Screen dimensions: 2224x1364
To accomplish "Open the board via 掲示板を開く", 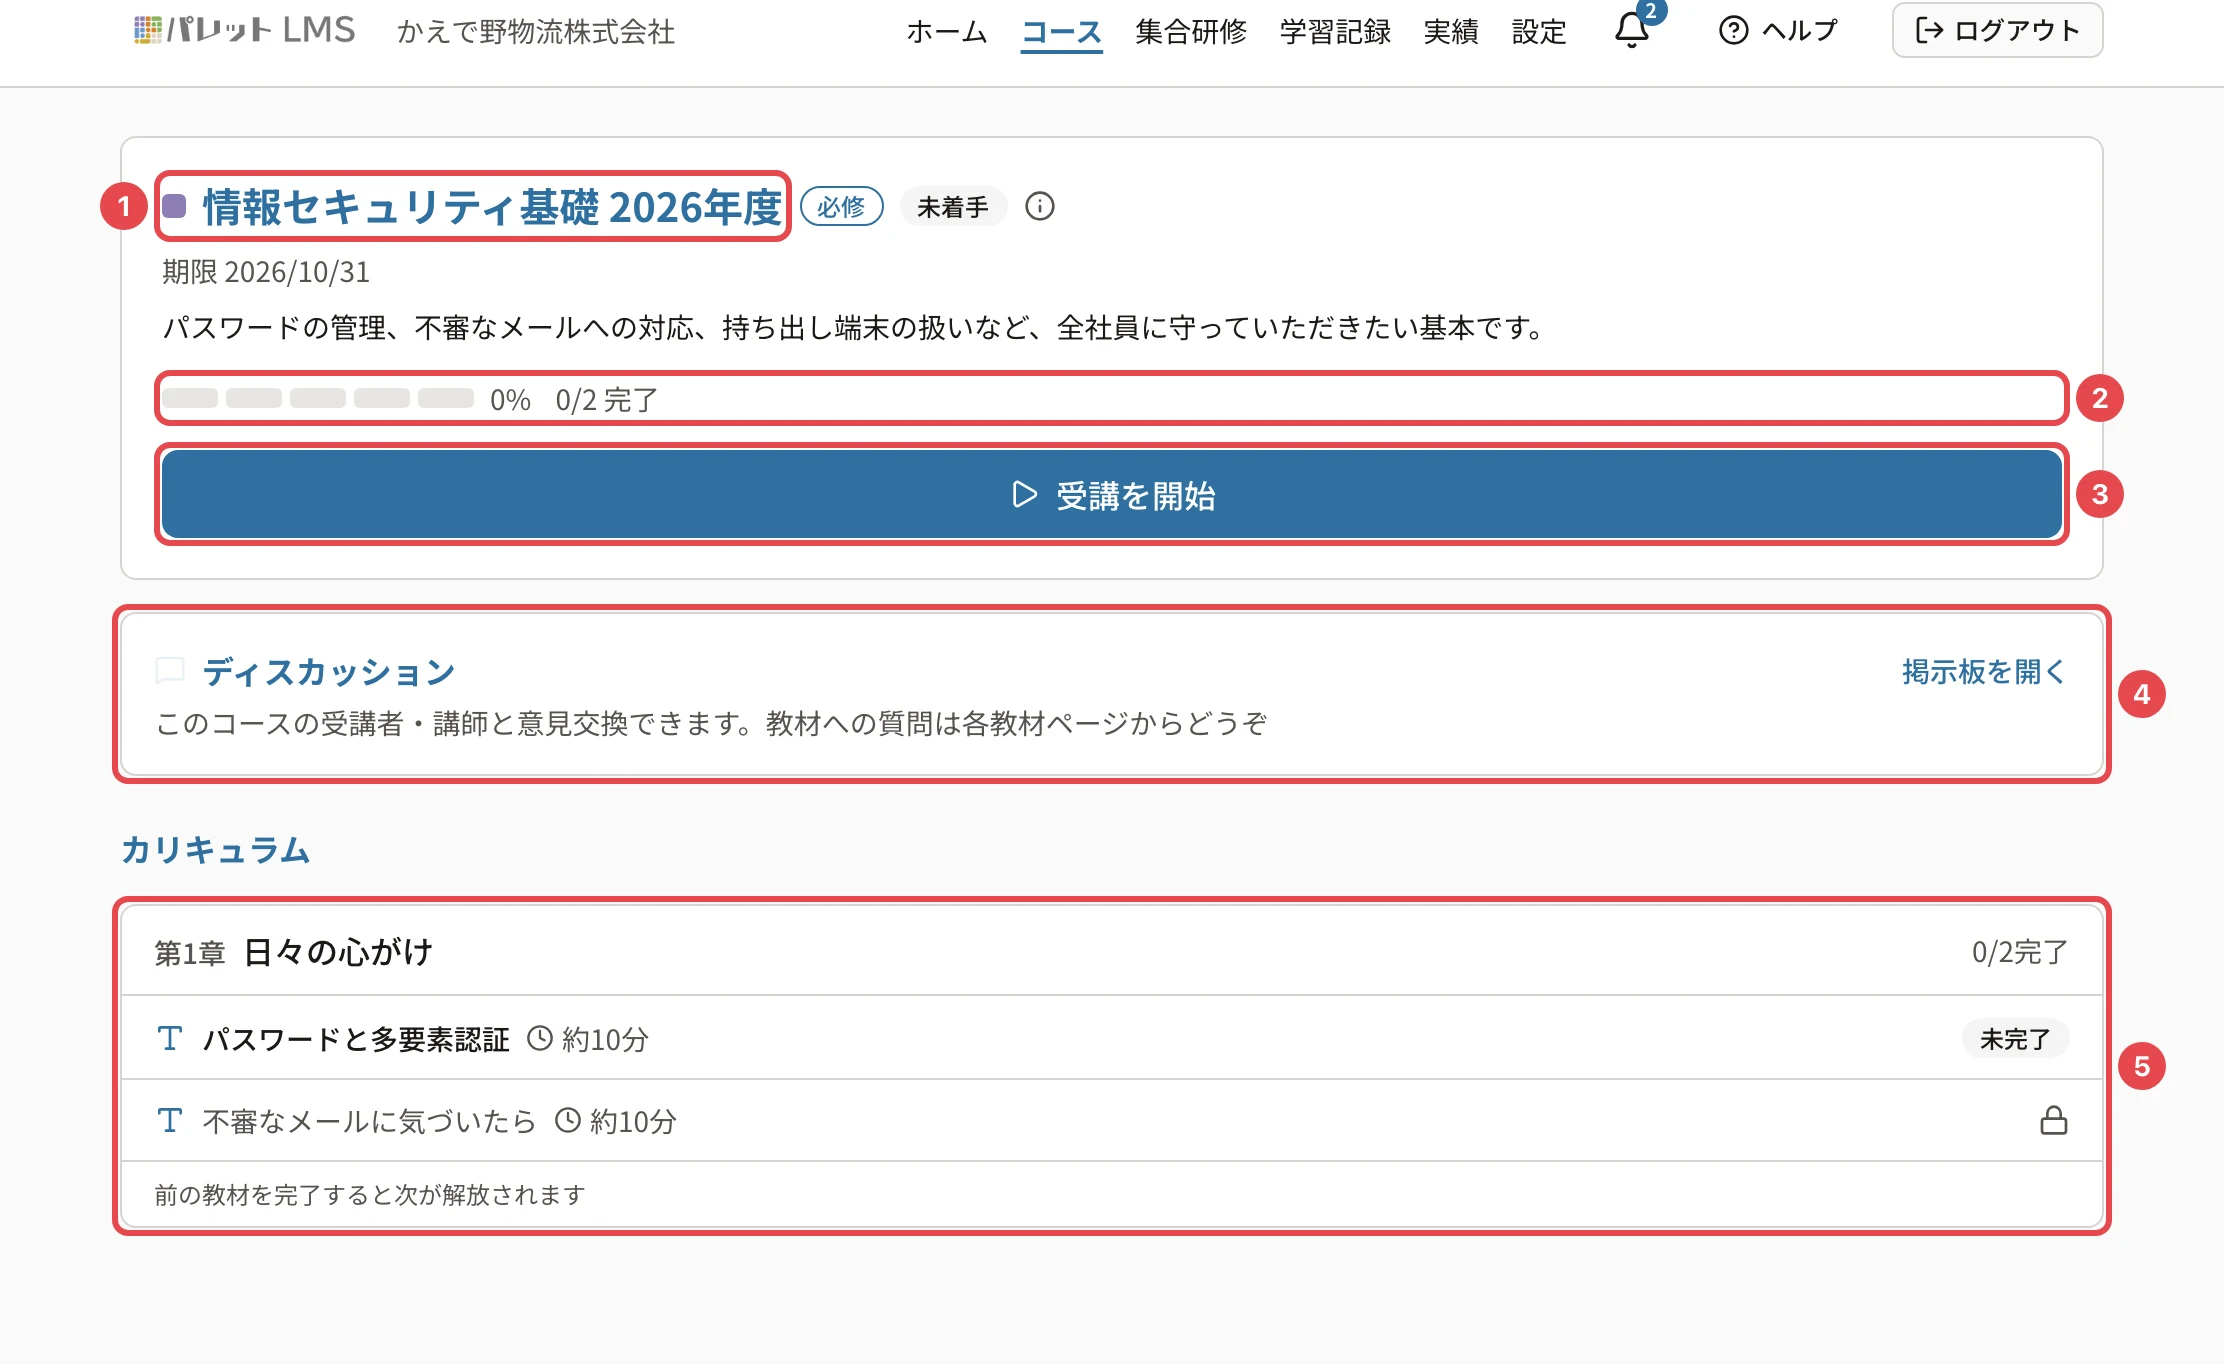I will click(1983, 671).
